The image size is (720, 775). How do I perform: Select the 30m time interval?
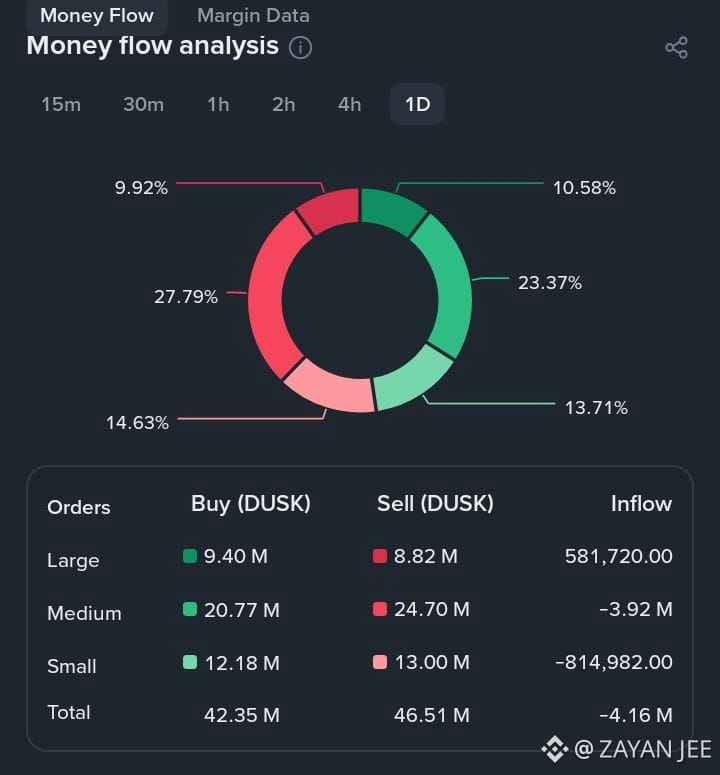tap(143, 104)
